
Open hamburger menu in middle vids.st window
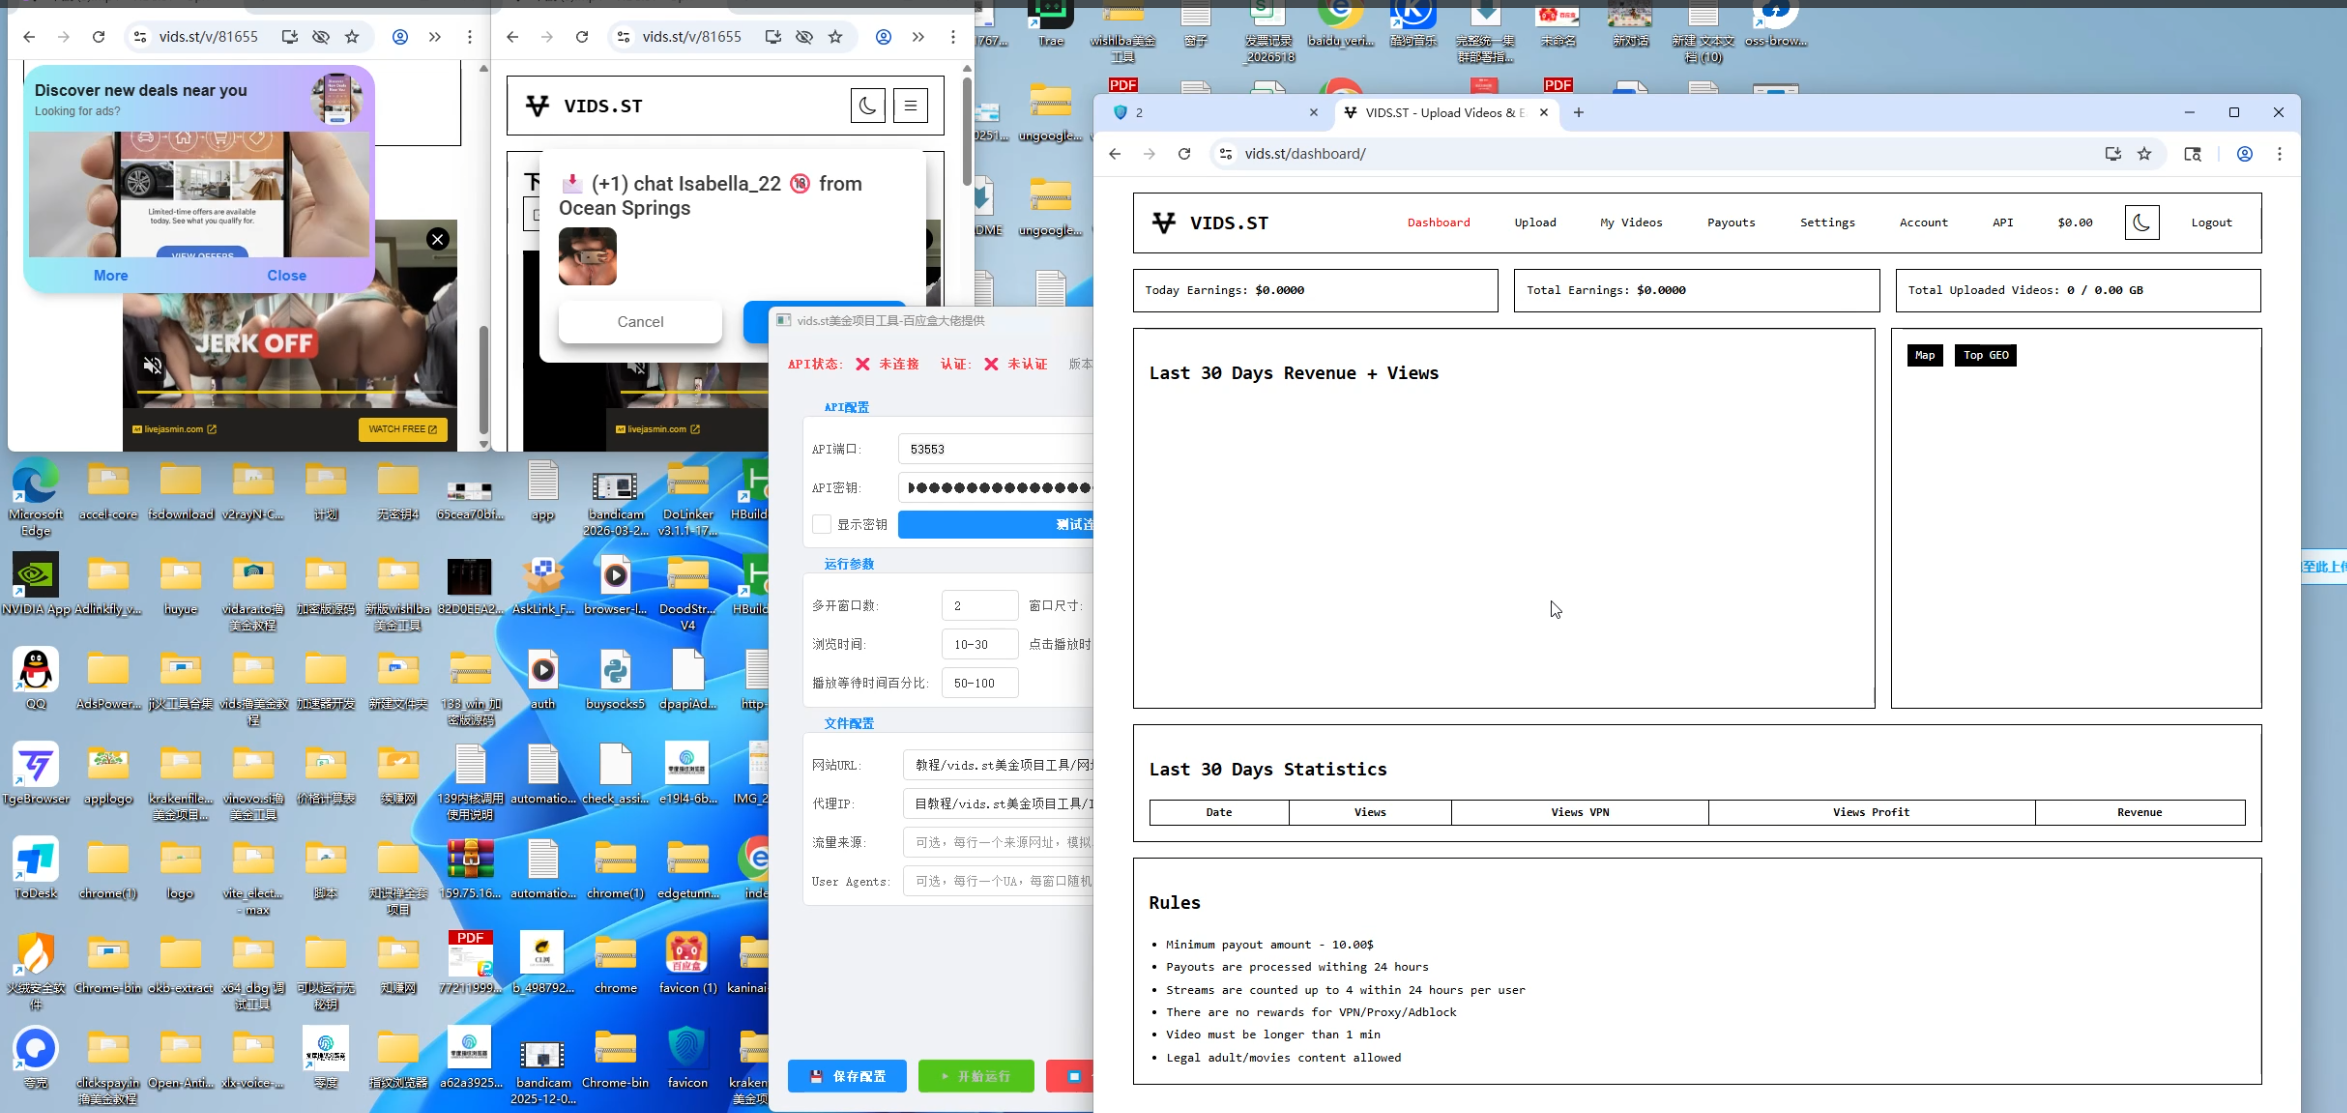coord(910,105)
